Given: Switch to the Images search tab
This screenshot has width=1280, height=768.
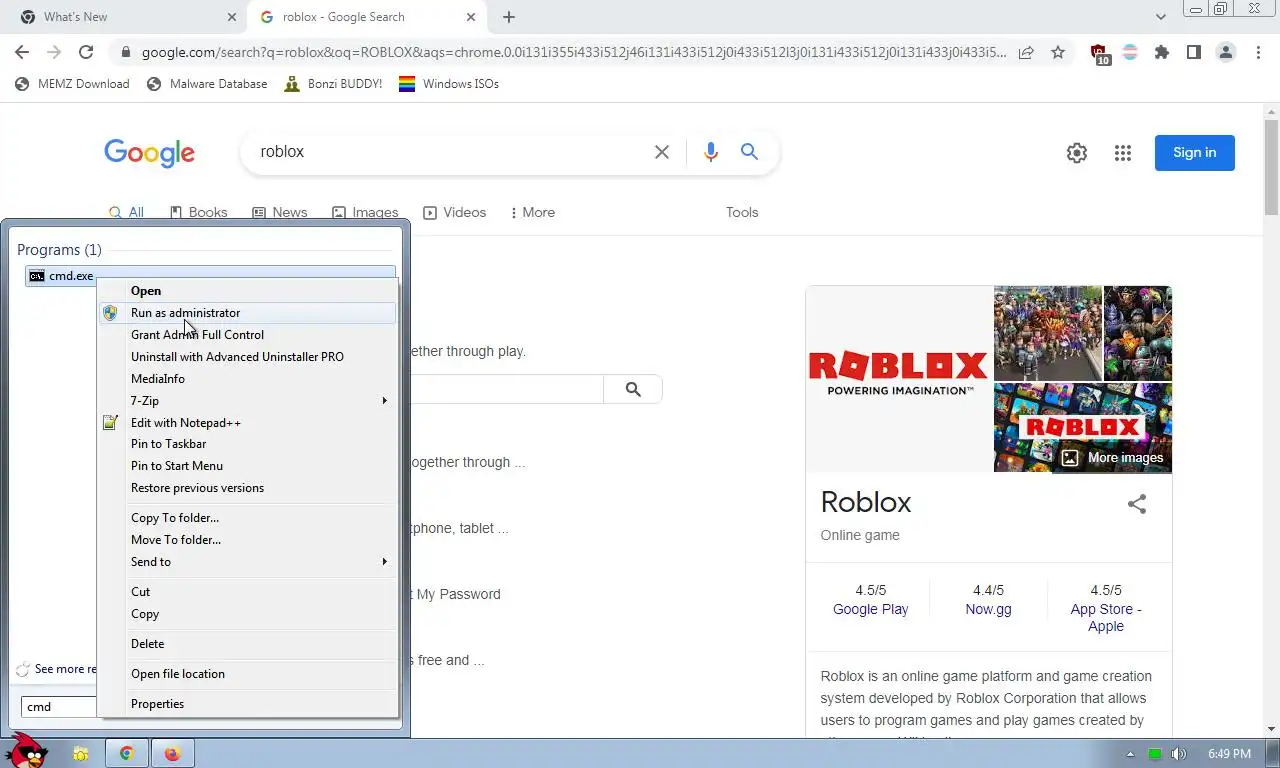Looking at the screenshot, I should coord(365,212).
